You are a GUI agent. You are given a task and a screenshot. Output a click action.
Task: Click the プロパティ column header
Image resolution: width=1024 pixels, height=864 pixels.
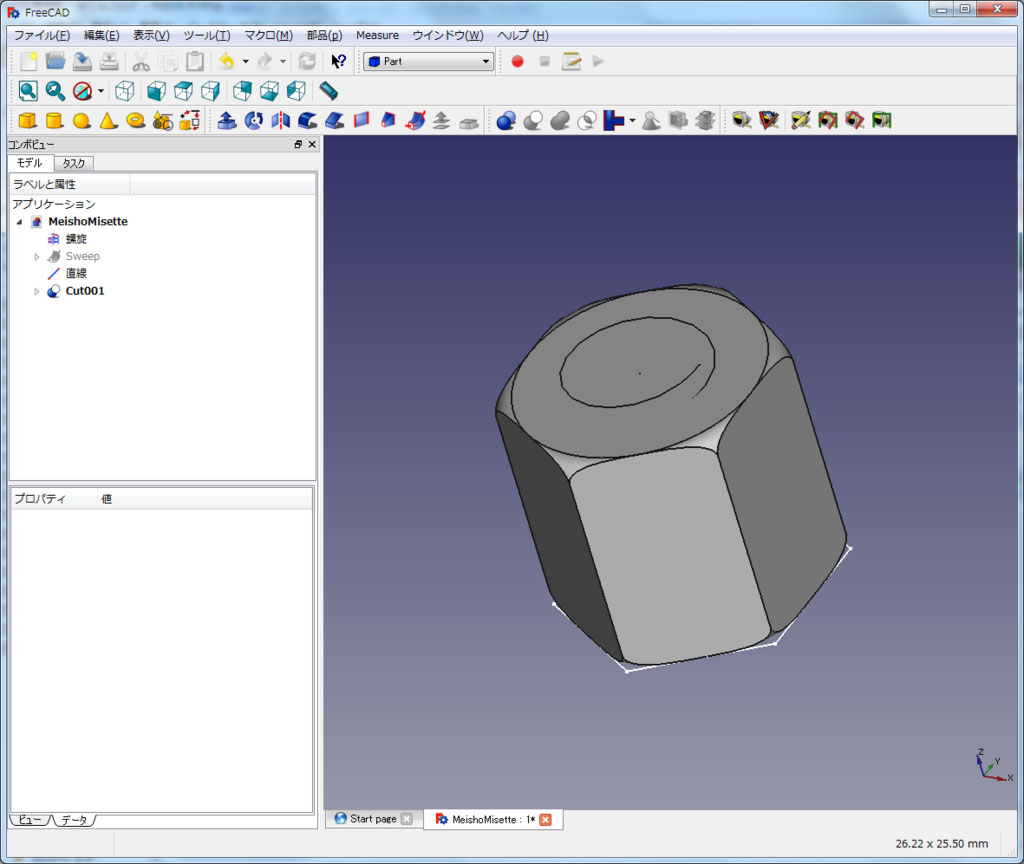coord(54,499)
